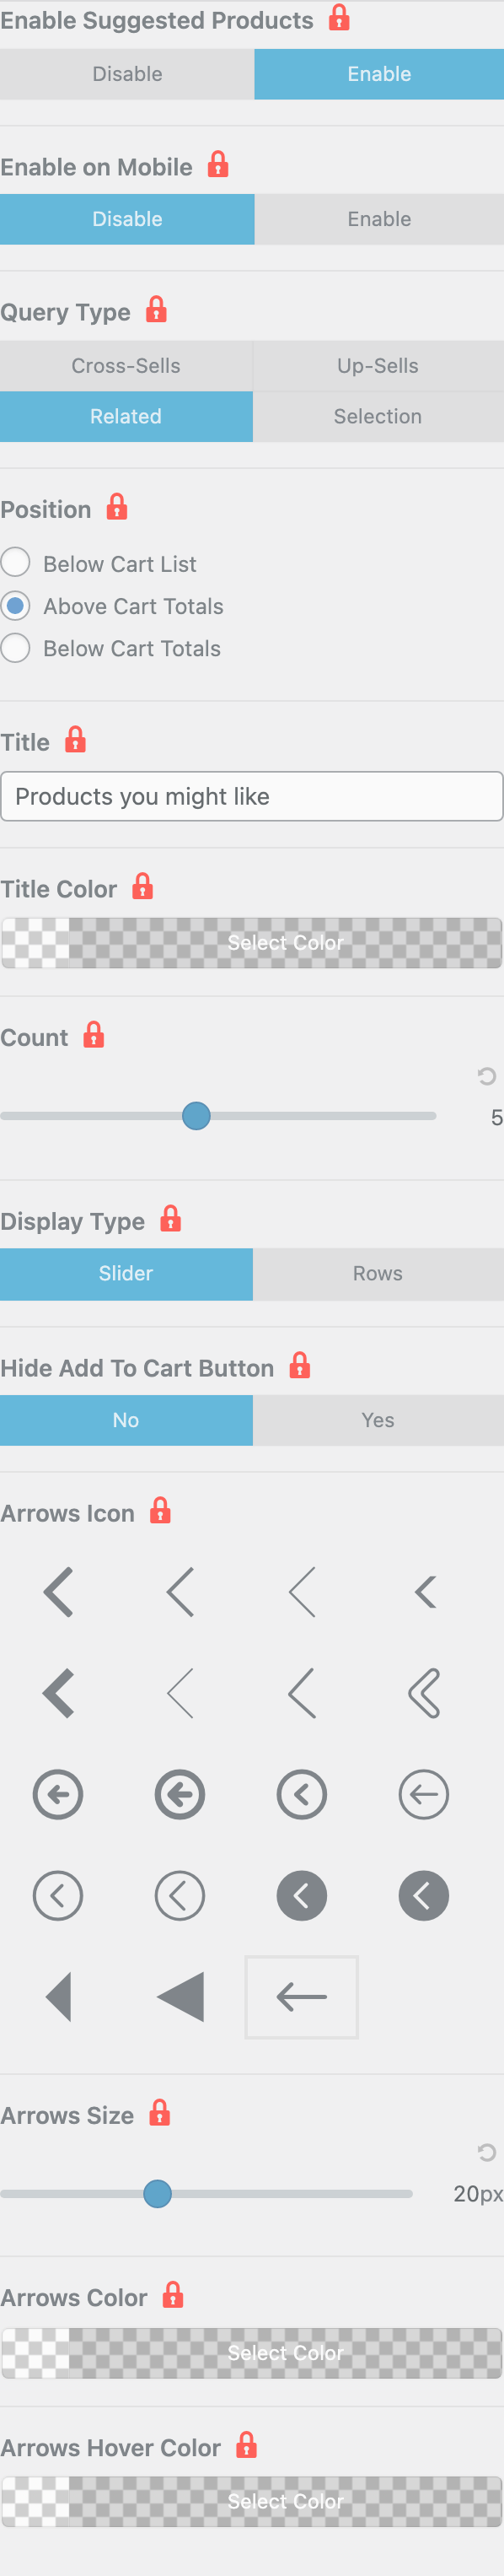This screenshot has width=504, height=2576.
Task: Pick the double chevron outline arrow icon
Action: pyautogui.click(x=423, y=1693)
